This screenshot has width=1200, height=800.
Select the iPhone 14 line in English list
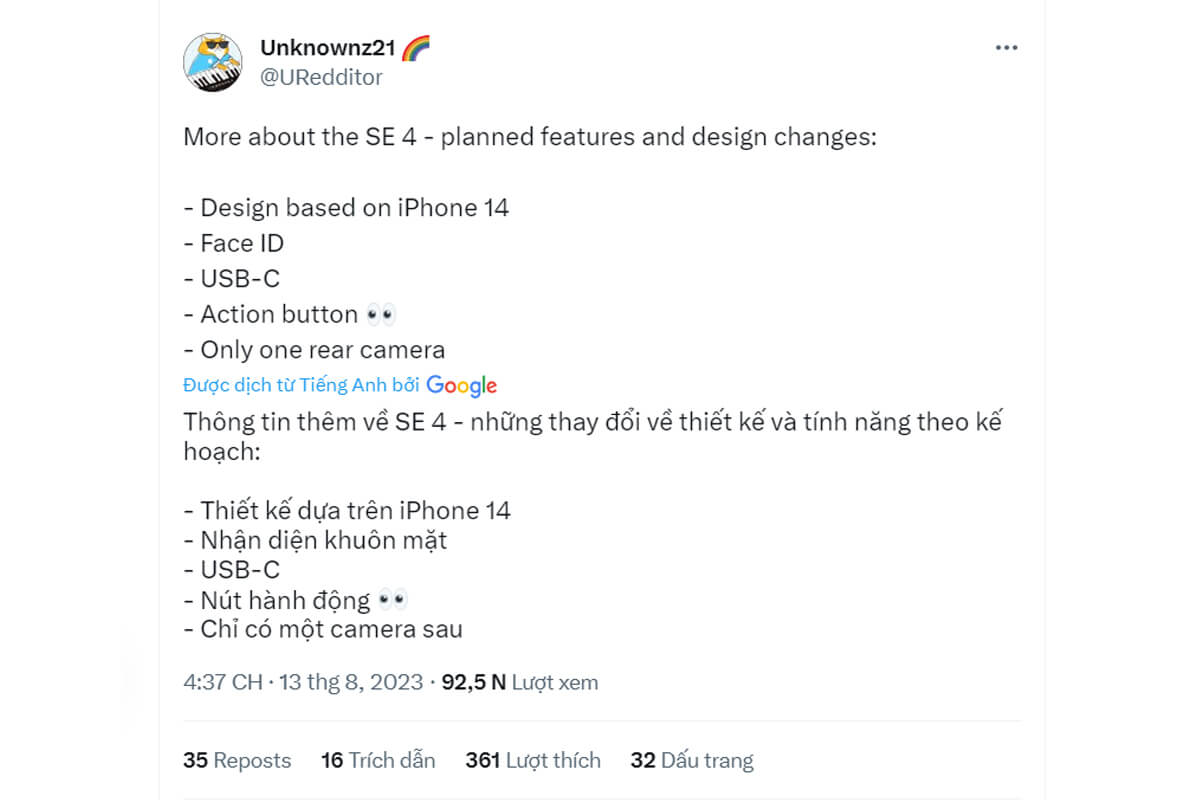346,207
